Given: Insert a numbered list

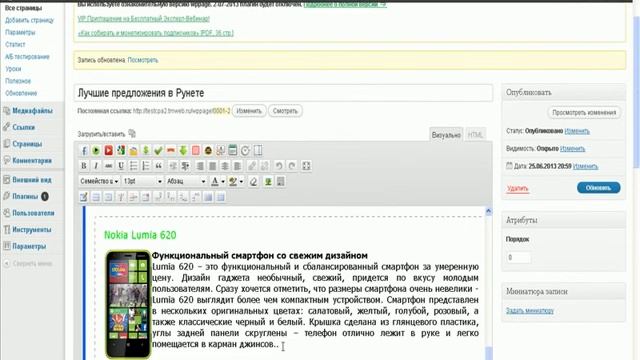Looking at the screenshot, I should (146, 166).
